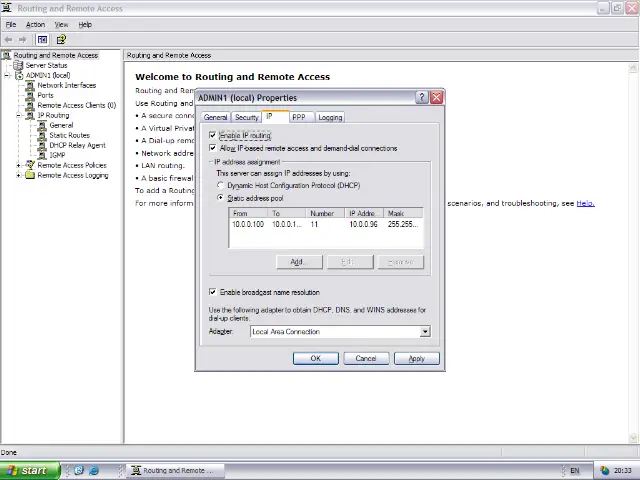640x480 pixels.
Task: Open the File menu
Action: click(x=11, y=24)
